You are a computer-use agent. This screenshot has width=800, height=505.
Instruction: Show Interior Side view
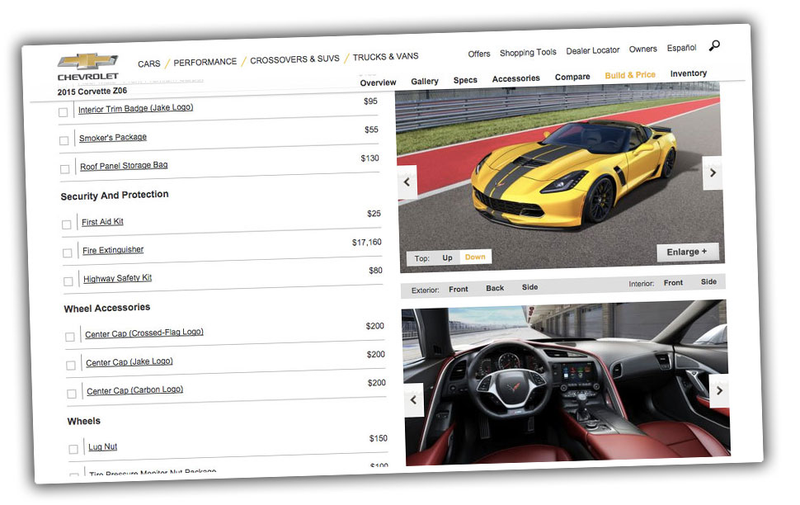click(x=709, y=282)
